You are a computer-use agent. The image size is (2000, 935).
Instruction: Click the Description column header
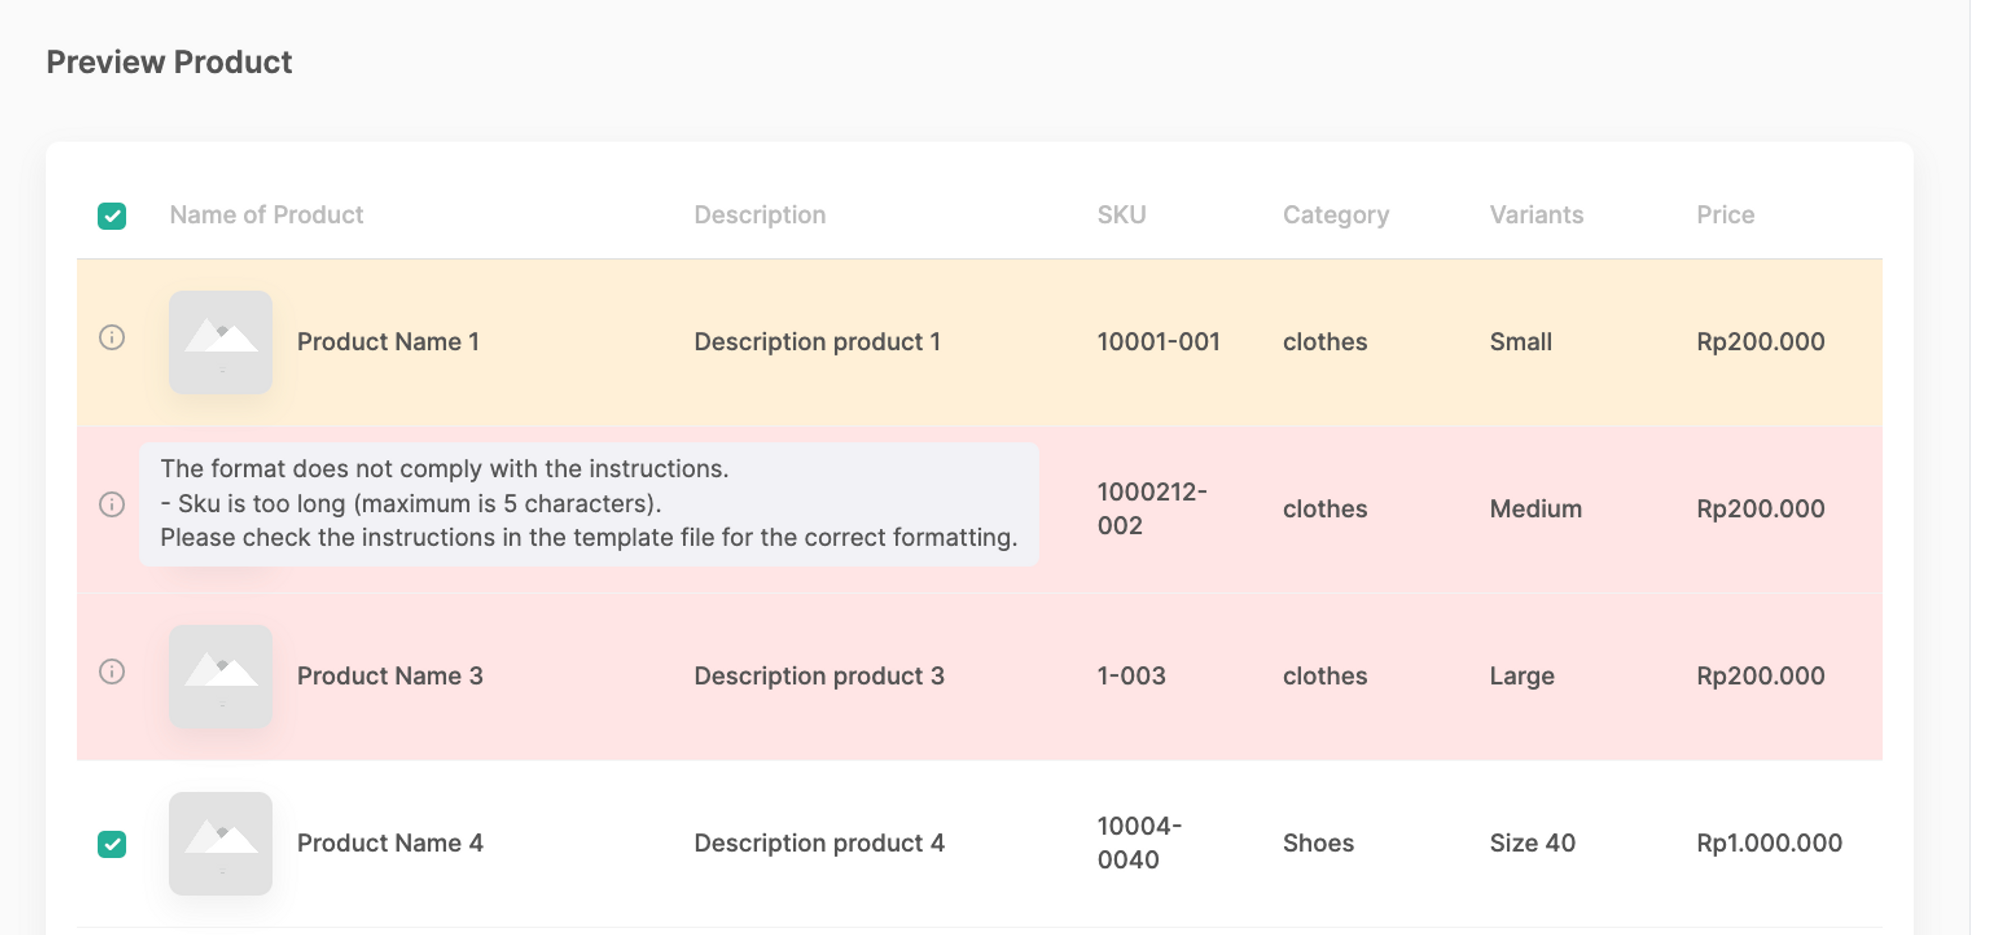[759, 215]
